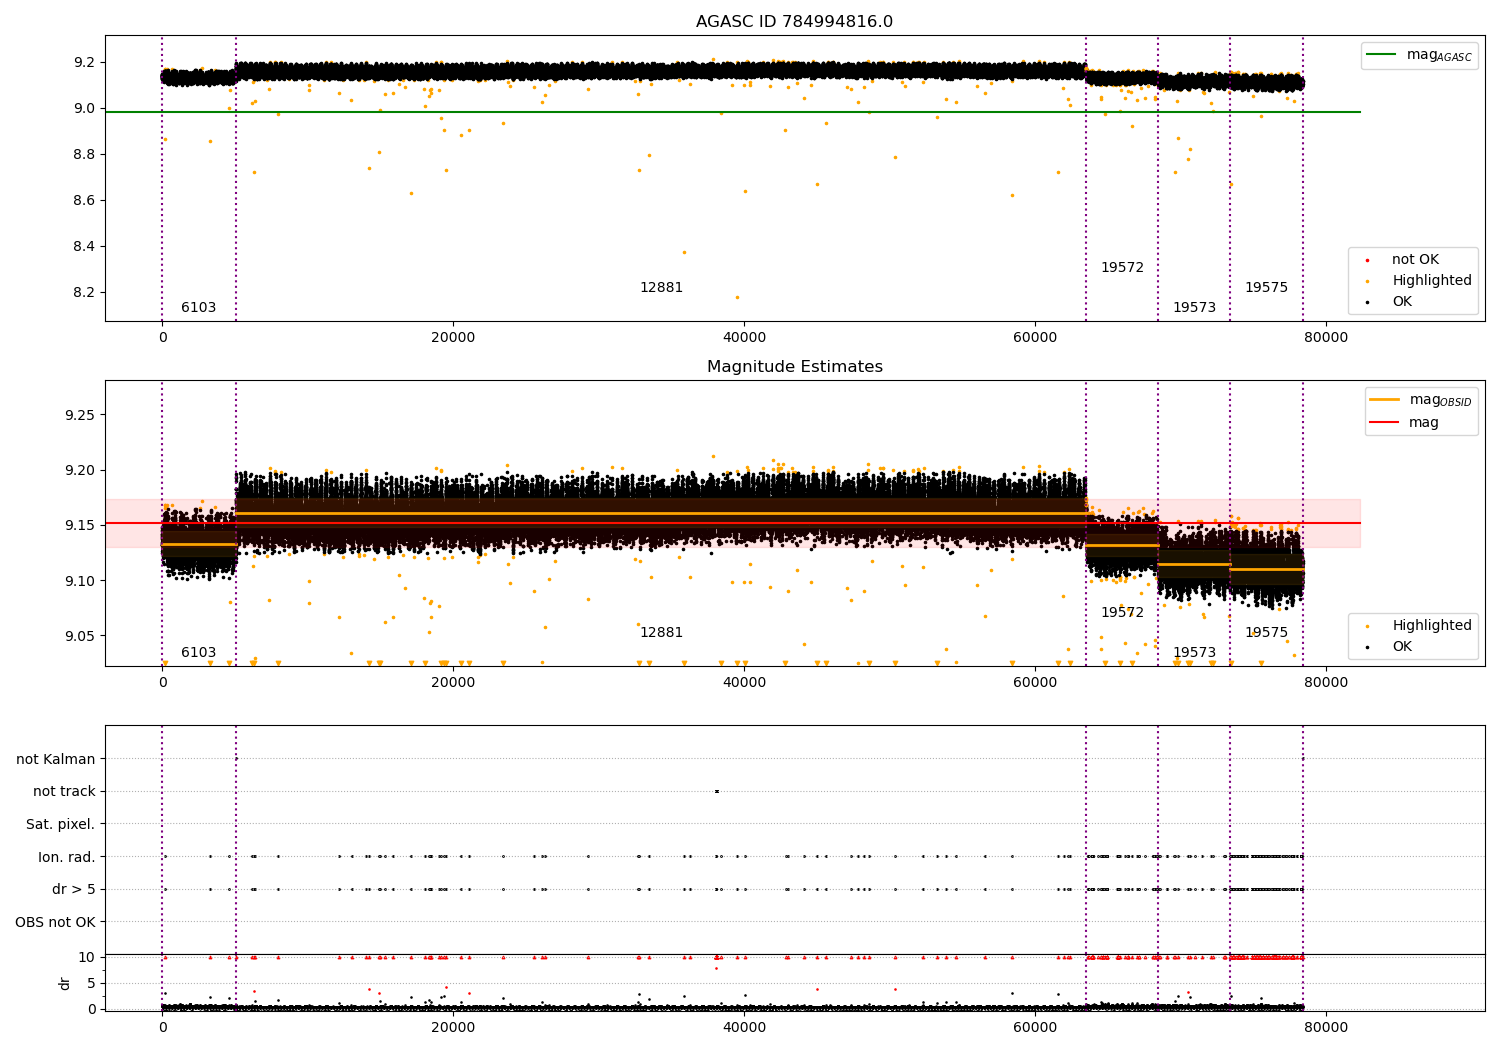Image resolution: width=1500 pixels, height=1050 pixels.
Task: Click OBSID label 12881 in the top plot
Action: [661, 288]
